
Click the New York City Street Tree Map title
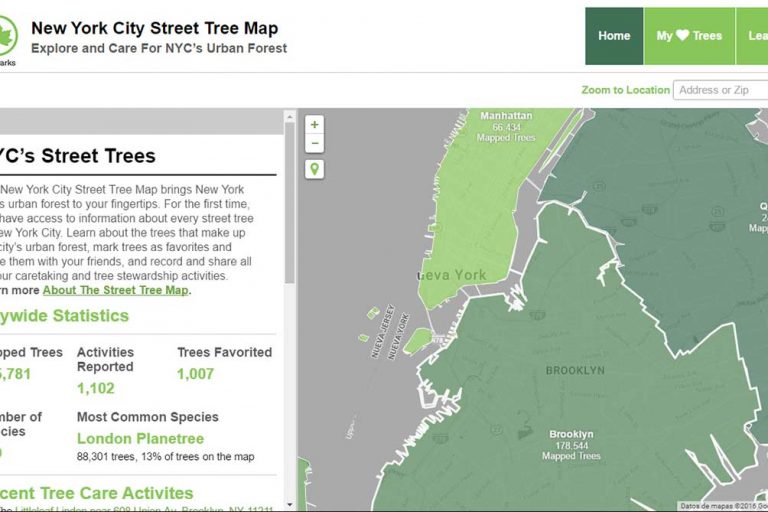155,29
